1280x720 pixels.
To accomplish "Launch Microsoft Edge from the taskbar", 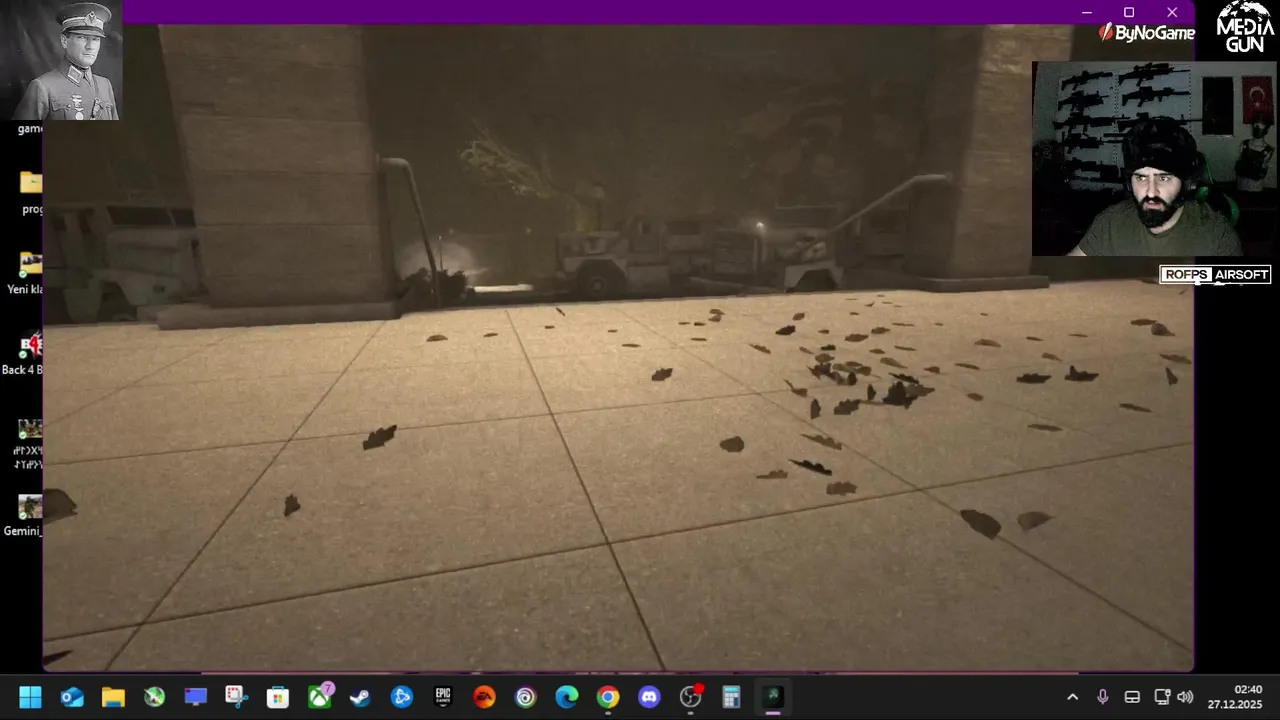I will coord(567,697).
